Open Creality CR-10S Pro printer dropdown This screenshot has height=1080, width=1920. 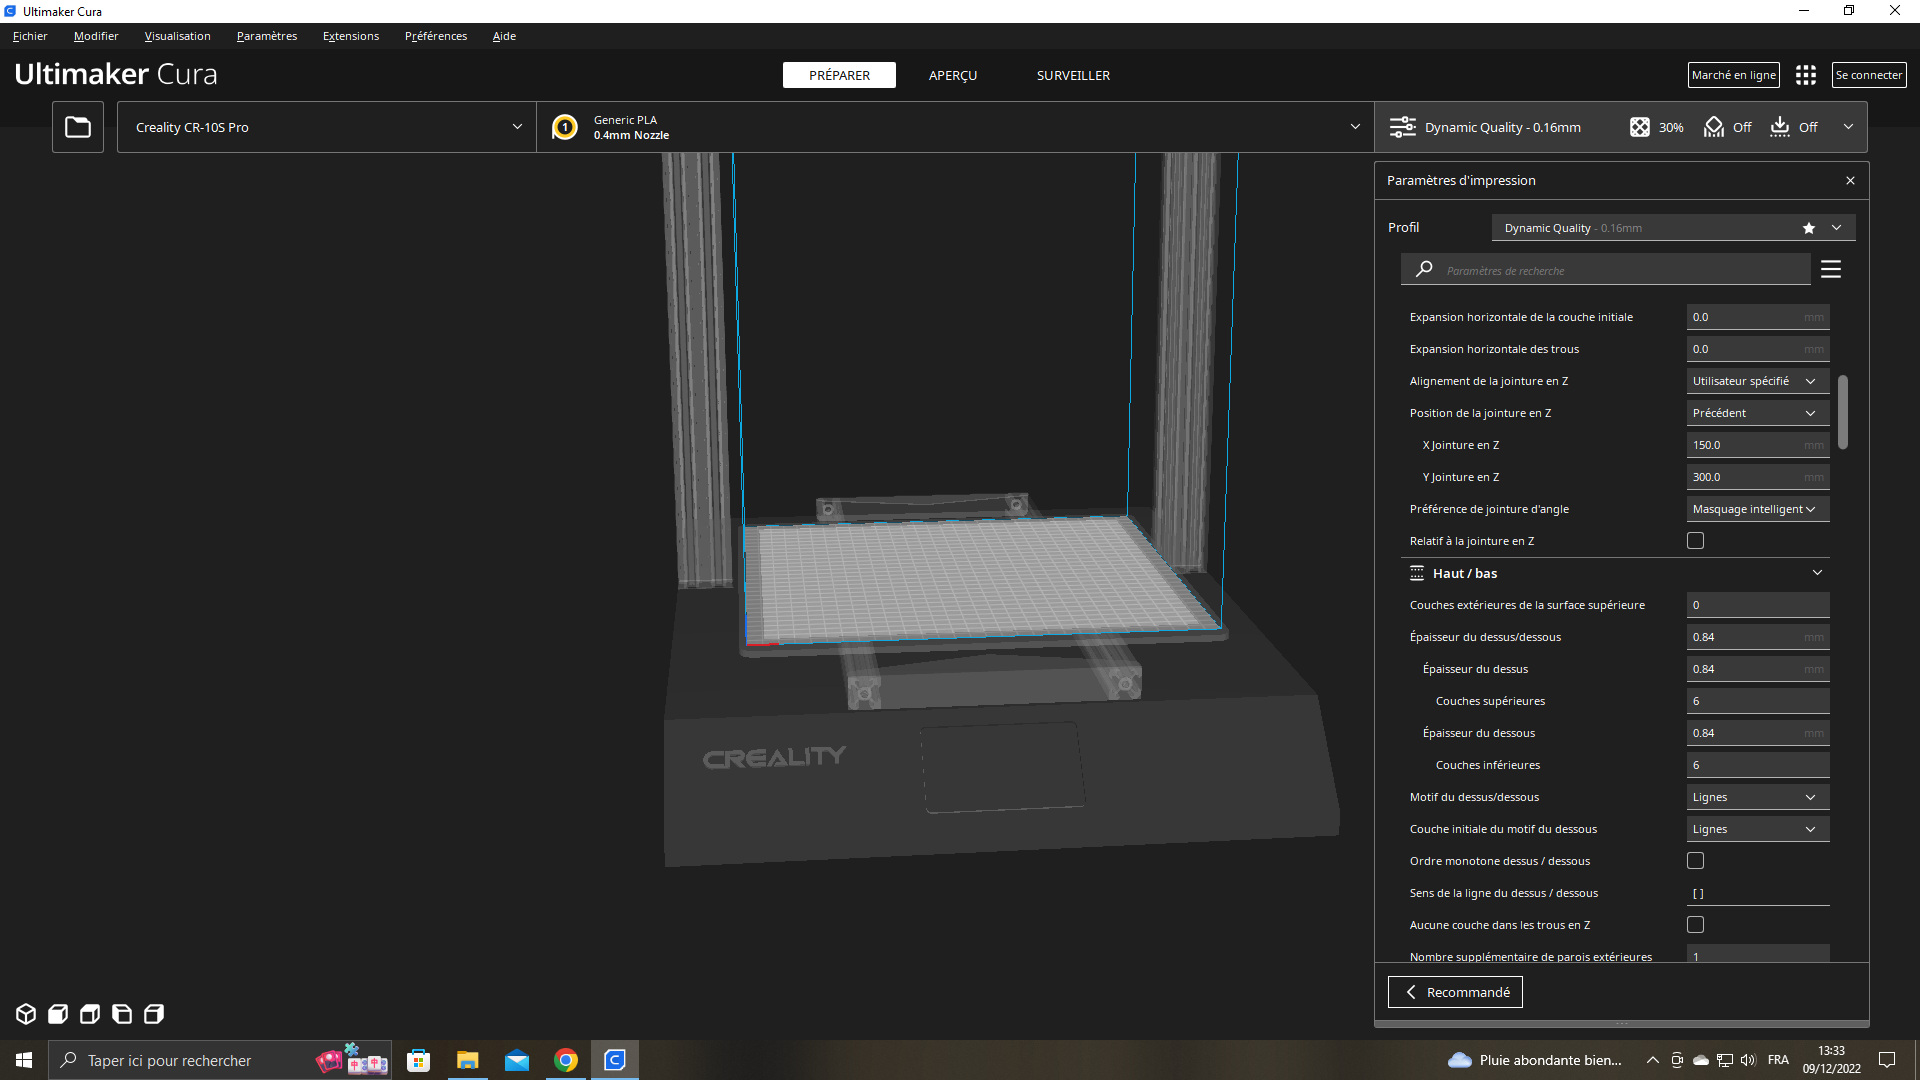click(x=327, y=127)
